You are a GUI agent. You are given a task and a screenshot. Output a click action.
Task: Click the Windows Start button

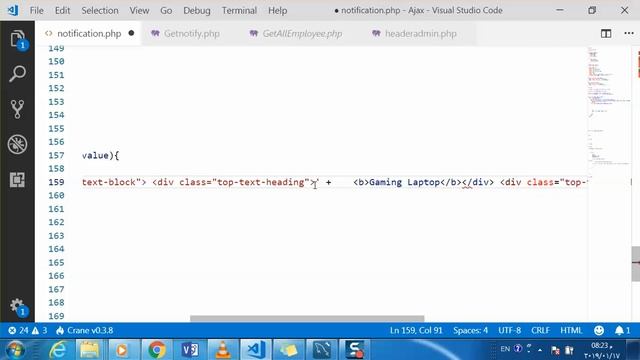coord(16,350)
